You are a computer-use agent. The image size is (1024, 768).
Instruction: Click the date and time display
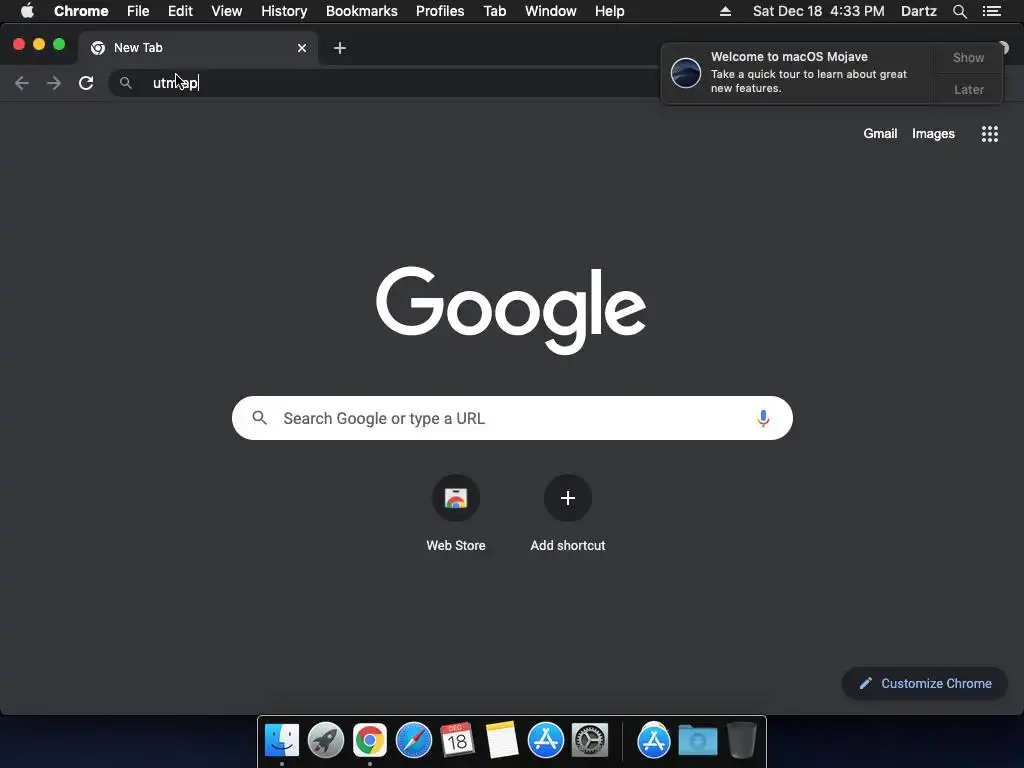click(x=818, y=11)
